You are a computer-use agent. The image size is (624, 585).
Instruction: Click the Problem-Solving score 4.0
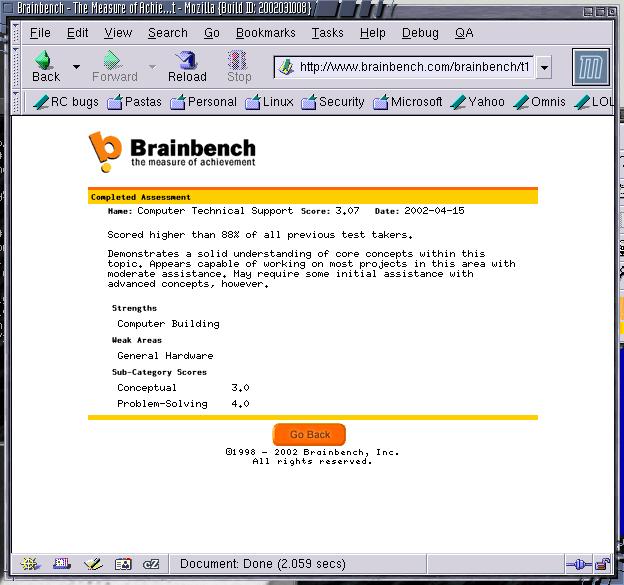pos(240,404)
